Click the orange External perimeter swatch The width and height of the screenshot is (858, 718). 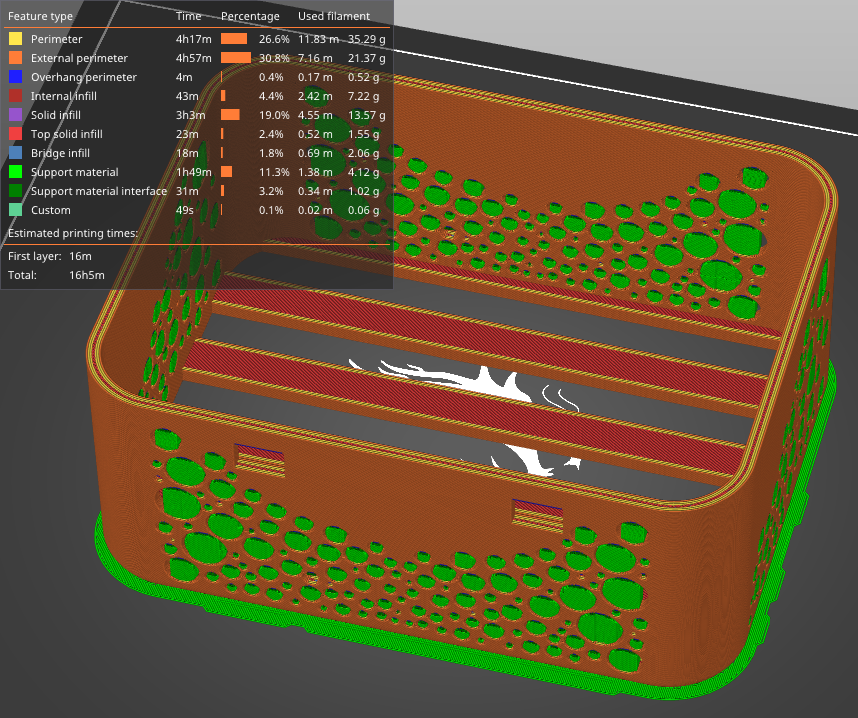pyautogui.click(x=15, y=58)
